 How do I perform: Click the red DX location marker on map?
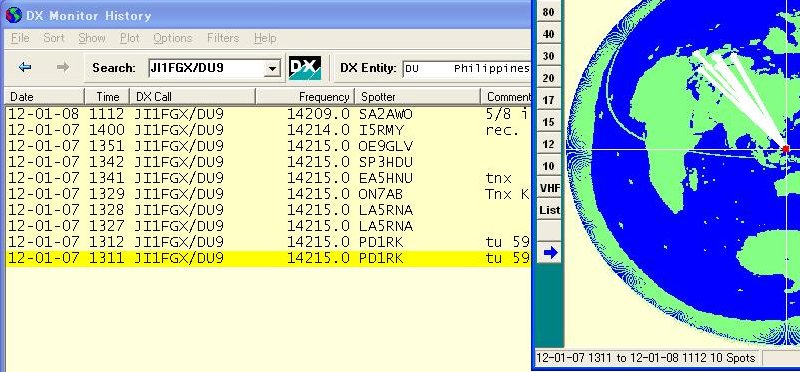pyautogui.click(x=786, y=149)
